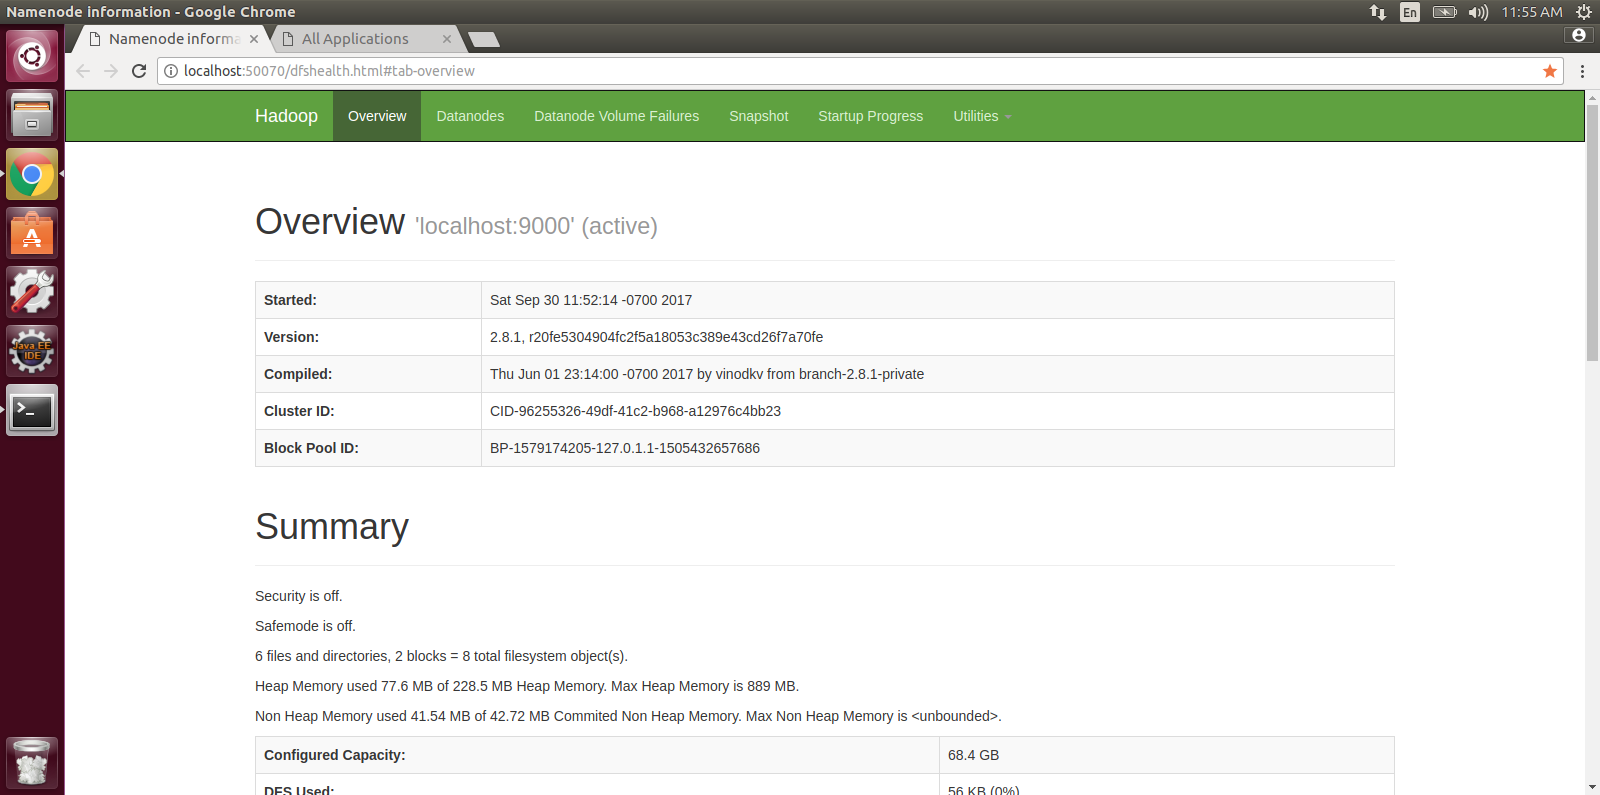Open Startup Progress nav tab
Screen dimensions: 1600x795
870,116
